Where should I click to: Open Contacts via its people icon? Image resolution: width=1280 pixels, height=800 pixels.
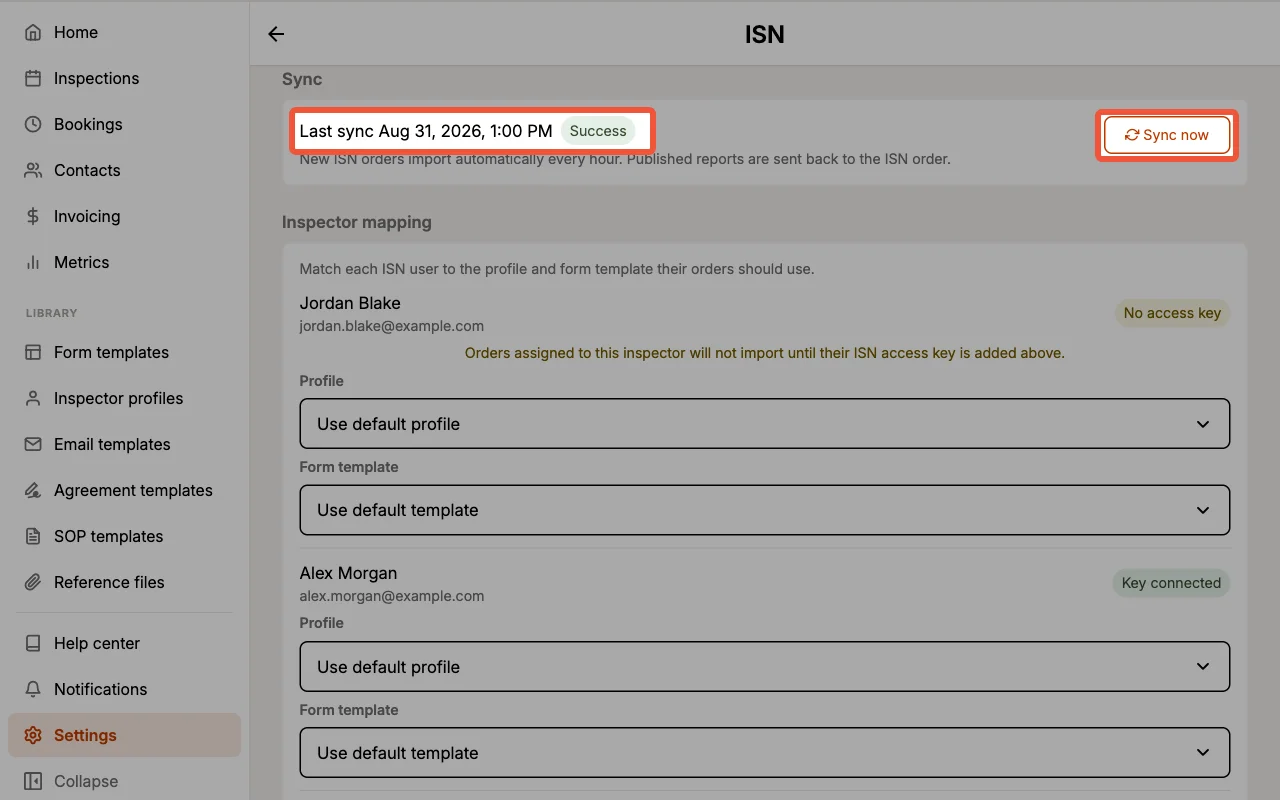tap(33, 170)
